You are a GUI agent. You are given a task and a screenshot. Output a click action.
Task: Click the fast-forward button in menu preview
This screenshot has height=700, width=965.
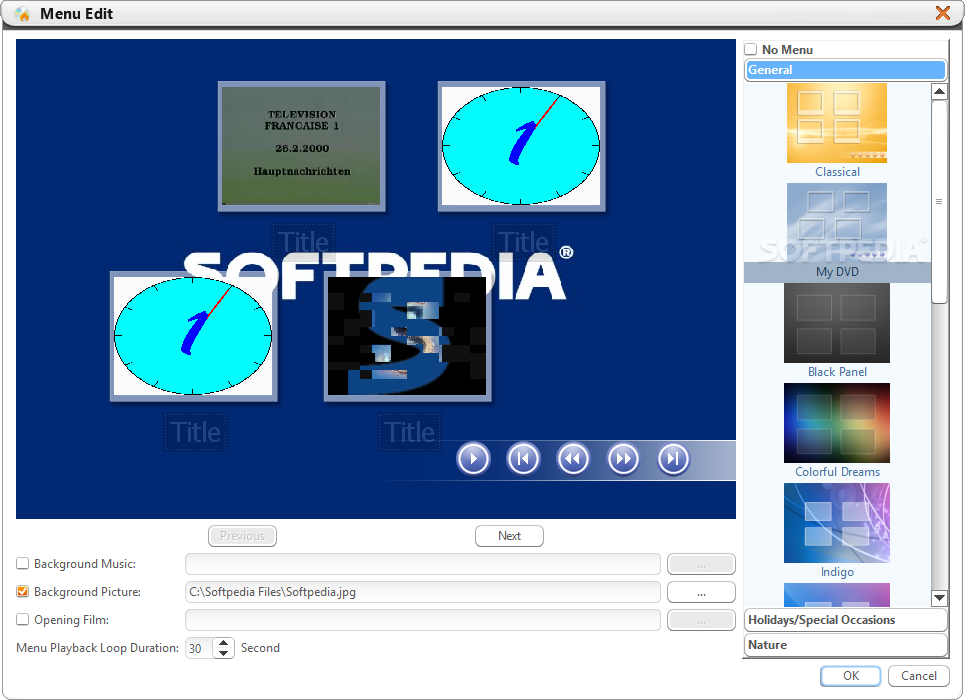(623, 459)
